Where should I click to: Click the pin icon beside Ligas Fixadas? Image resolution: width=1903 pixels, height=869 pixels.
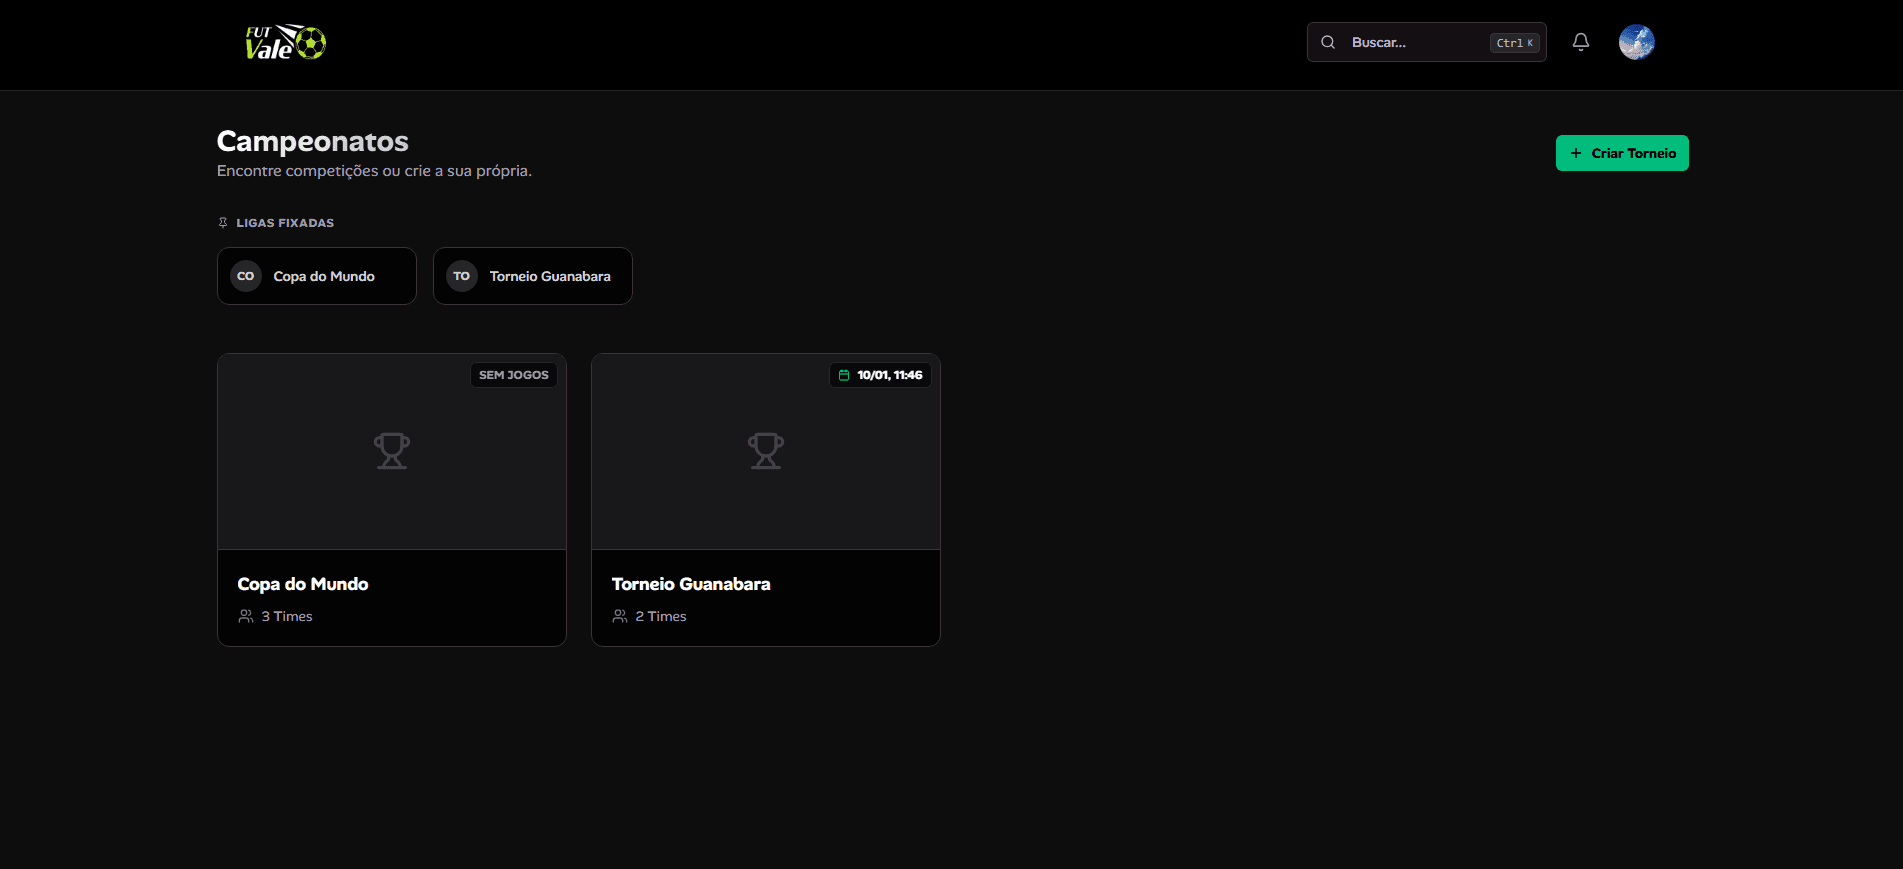(x=223, y=223)
